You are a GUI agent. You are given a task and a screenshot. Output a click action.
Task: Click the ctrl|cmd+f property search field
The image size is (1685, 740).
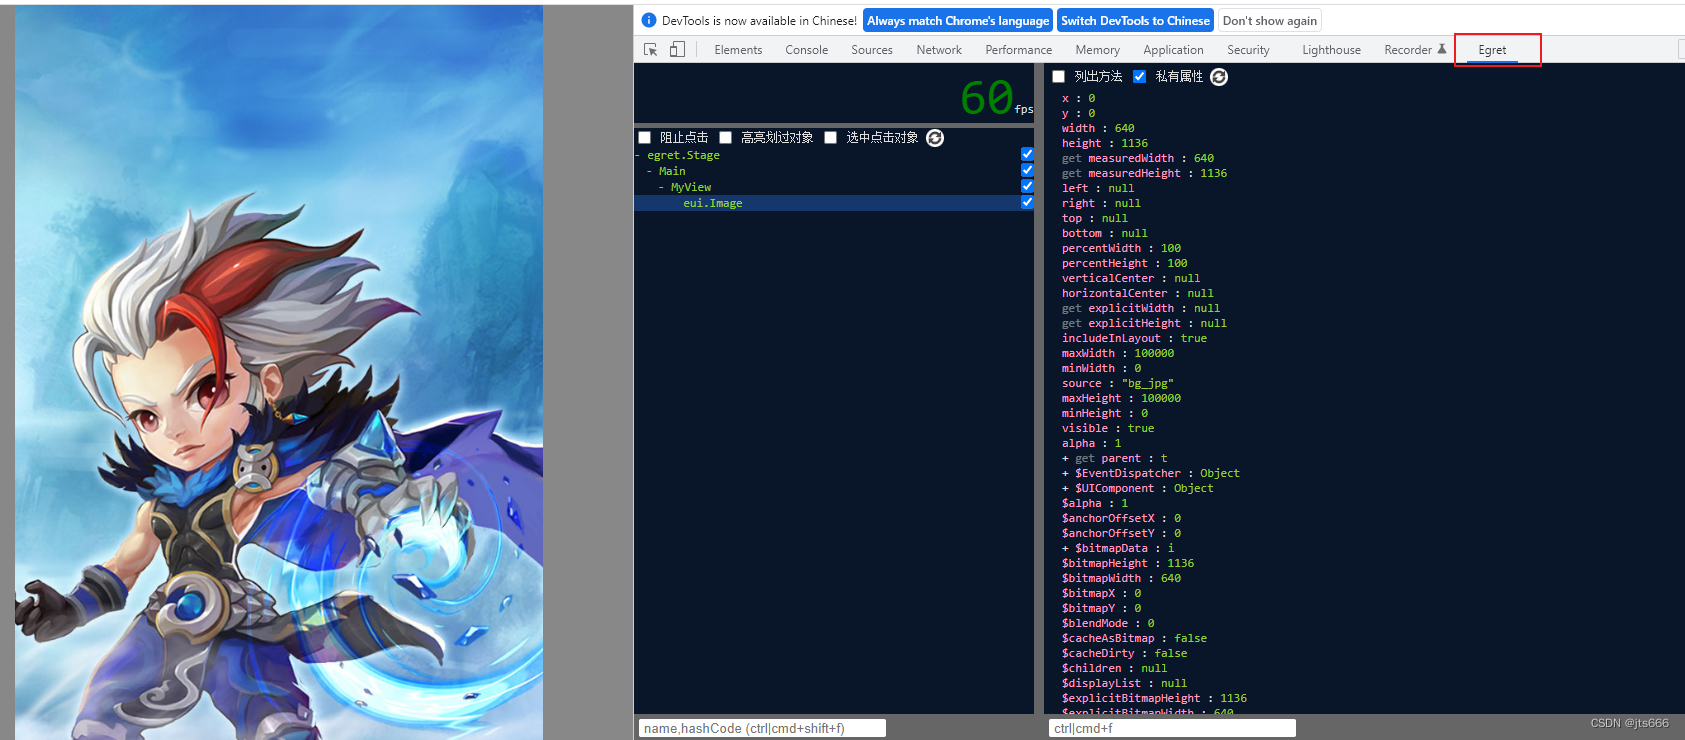click(1172, 728)
